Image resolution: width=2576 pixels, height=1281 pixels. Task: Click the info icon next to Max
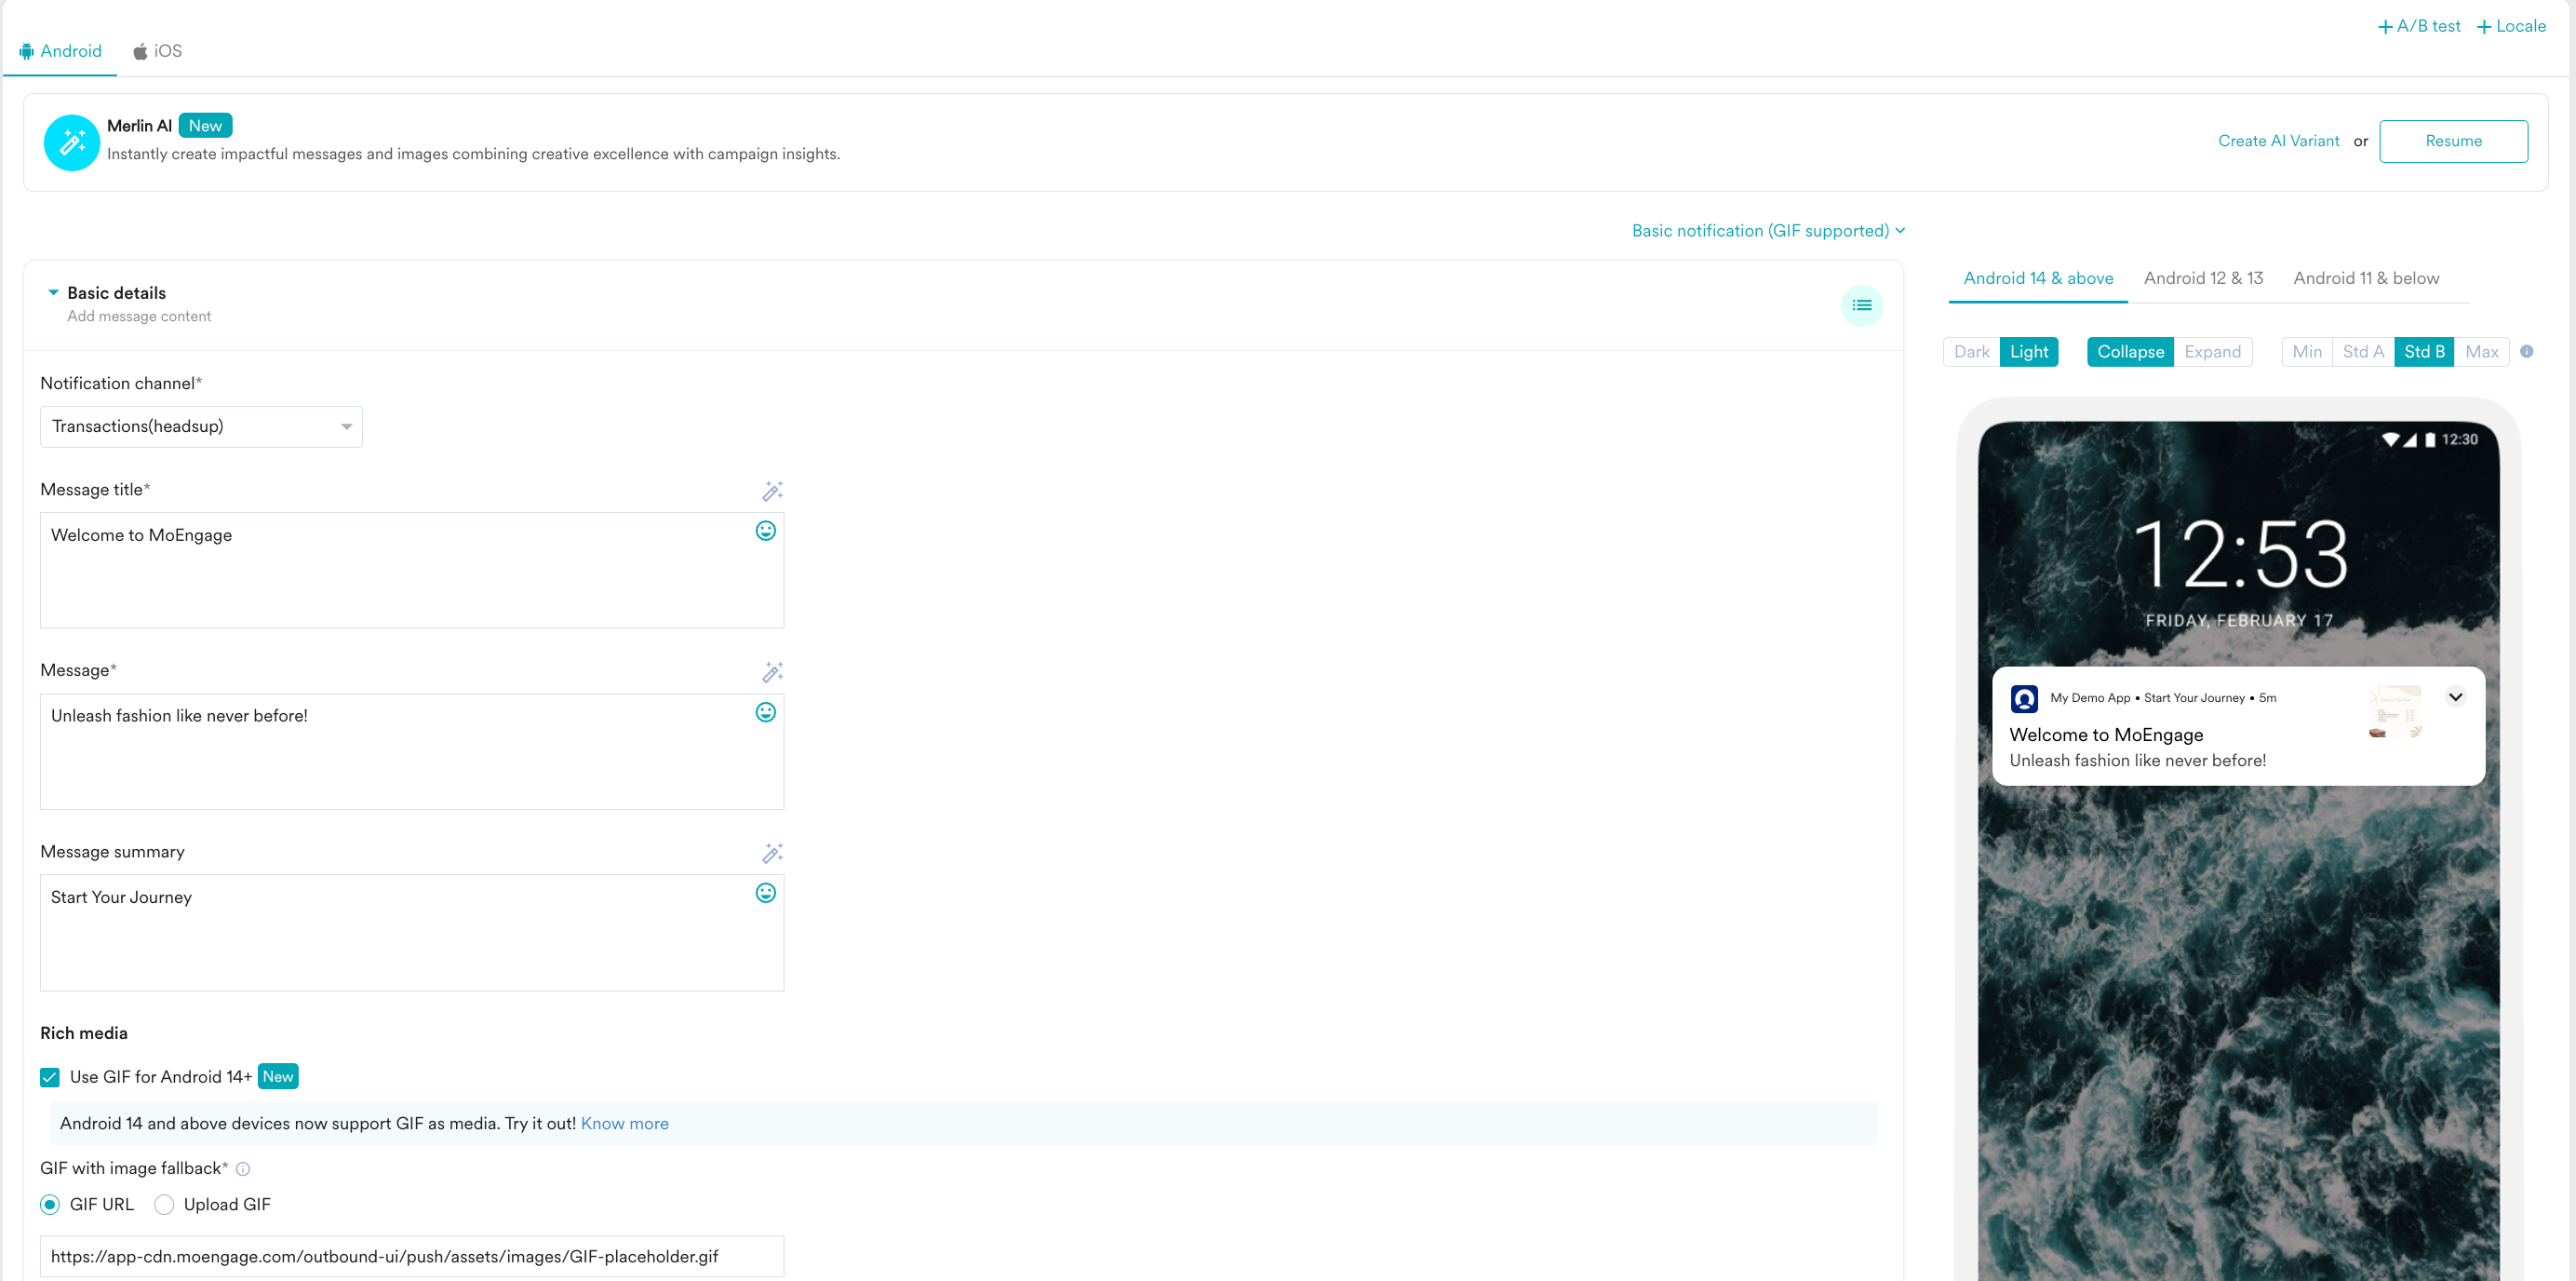coord(2526,352)
